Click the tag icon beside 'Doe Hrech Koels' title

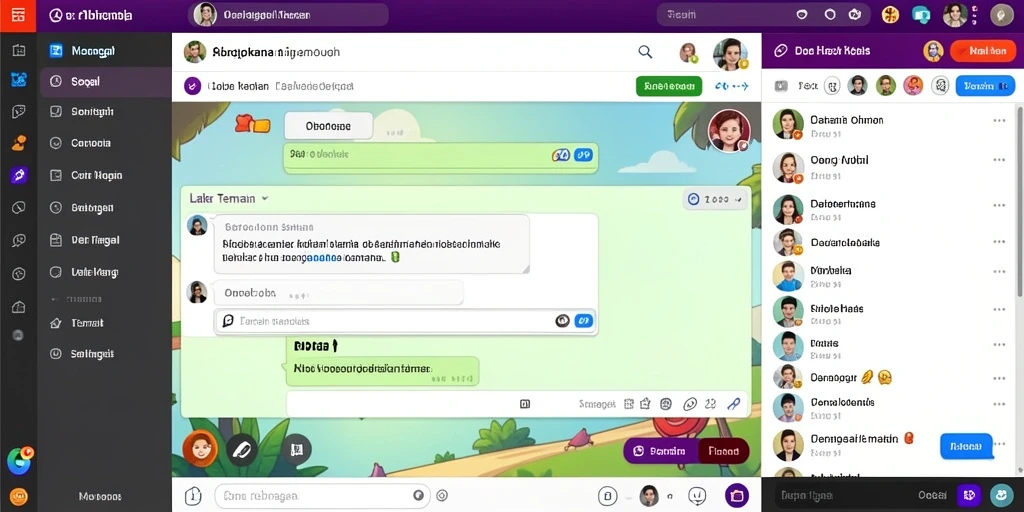click(779, 51)
